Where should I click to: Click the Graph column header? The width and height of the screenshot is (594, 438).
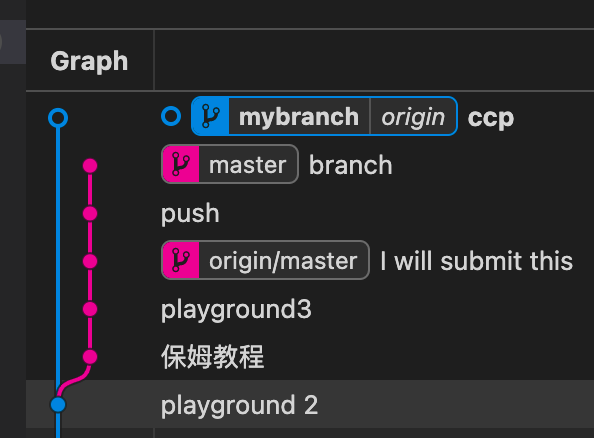tap(89, 61)
